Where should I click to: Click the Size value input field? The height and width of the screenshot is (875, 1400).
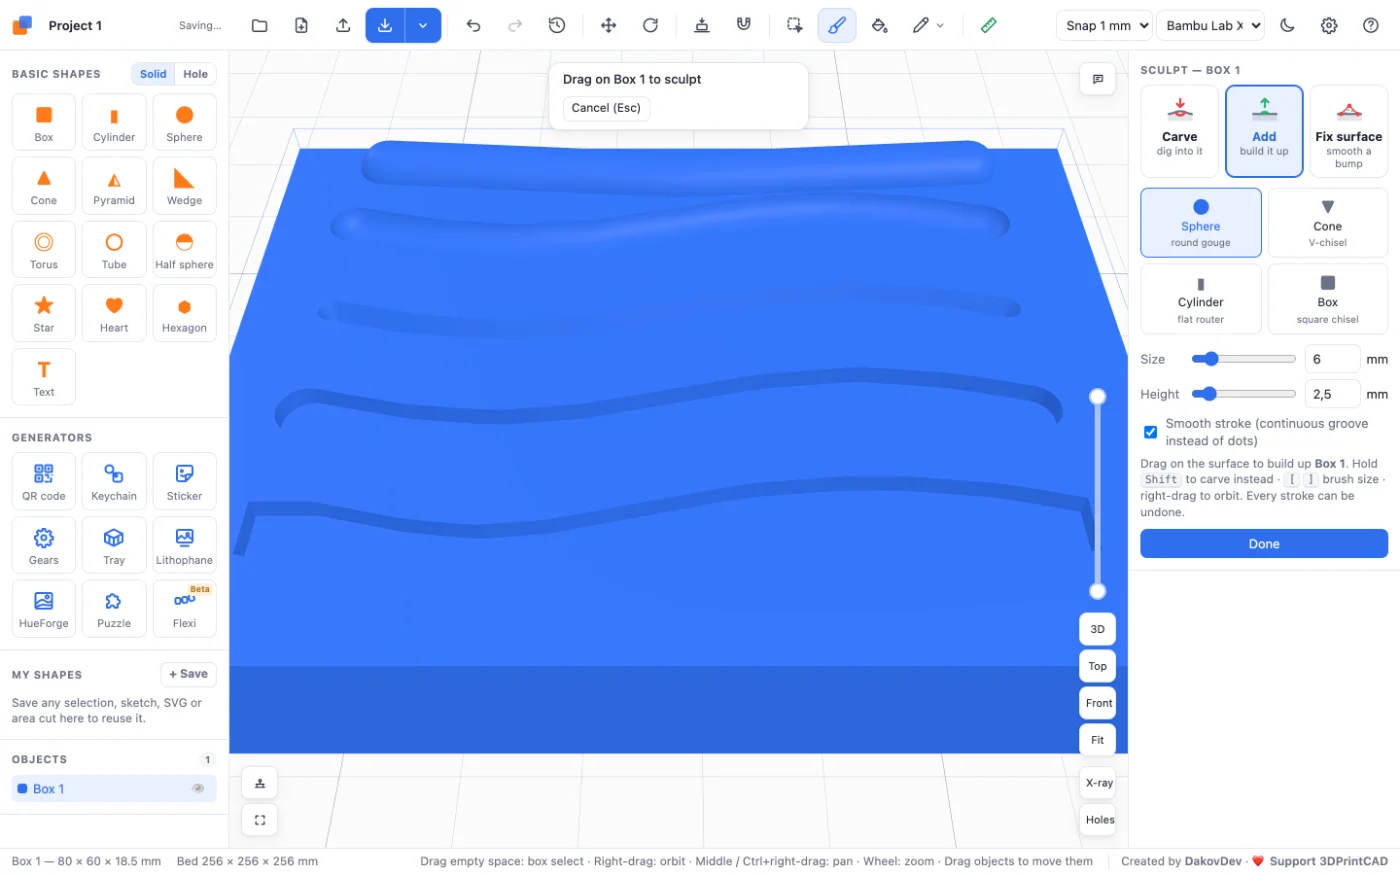click(x=1332, y=359)
